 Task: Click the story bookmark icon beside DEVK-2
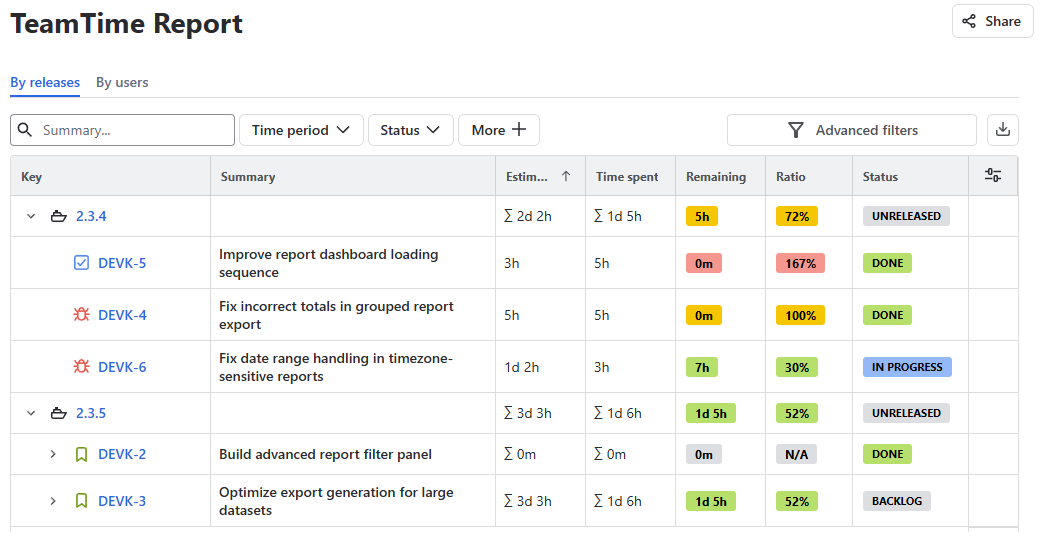(x=82, y=454)
